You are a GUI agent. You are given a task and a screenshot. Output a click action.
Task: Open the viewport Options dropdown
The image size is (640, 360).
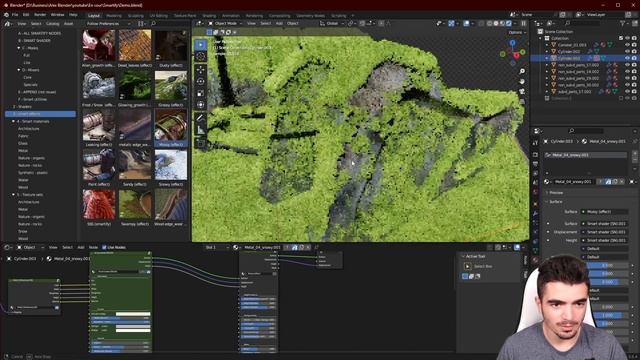coord(516,32)
